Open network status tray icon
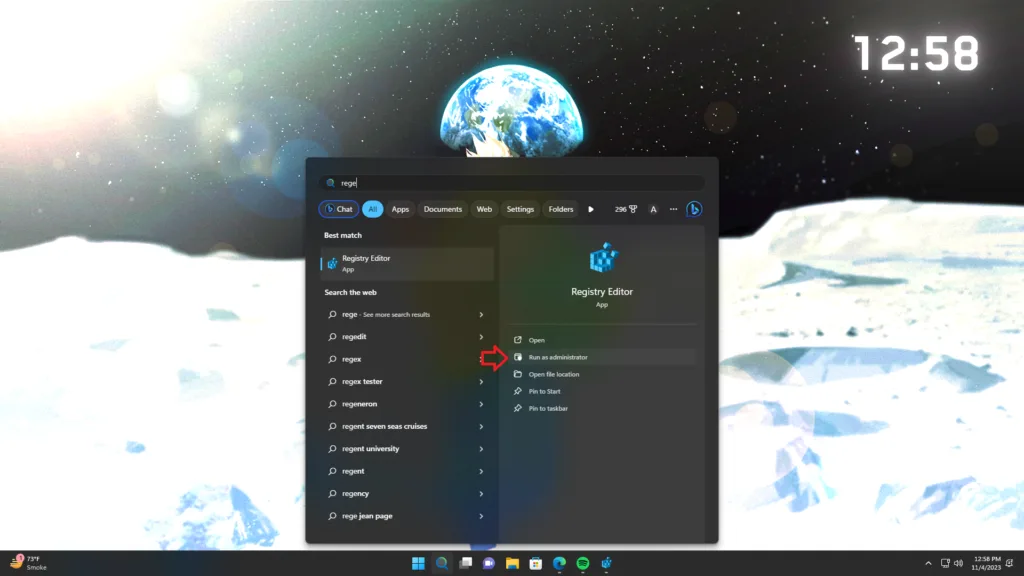 pyautogui.click(x=945, y=563)
